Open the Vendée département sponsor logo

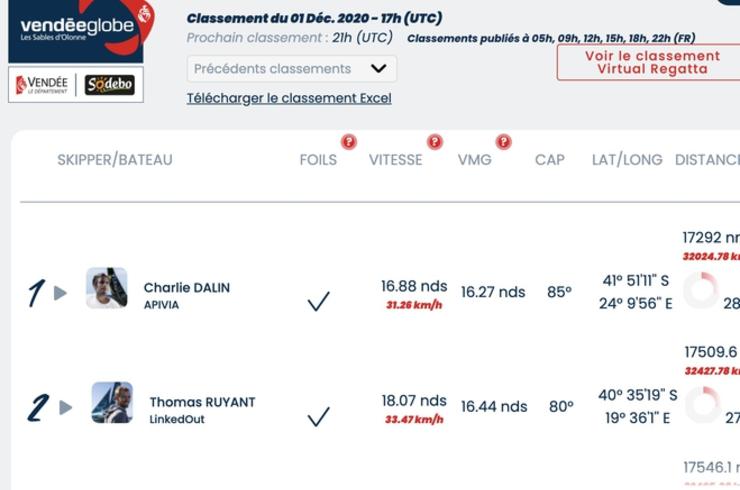(x=42, y=84)
